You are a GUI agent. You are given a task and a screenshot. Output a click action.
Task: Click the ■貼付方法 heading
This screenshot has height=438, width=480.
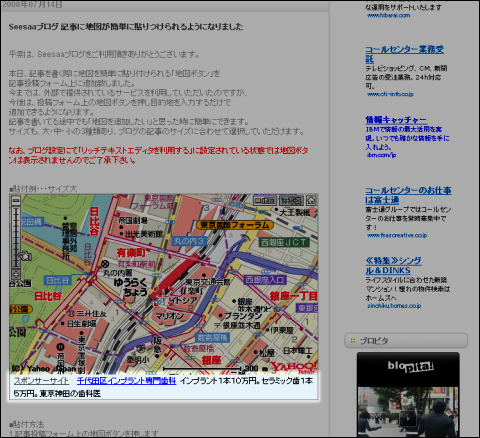pos(27,424)
